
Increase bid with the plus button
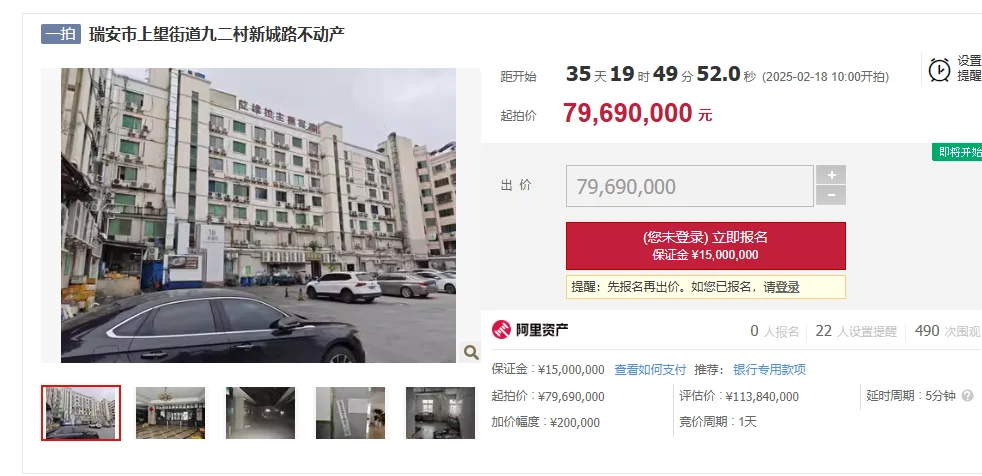[831, 175]
